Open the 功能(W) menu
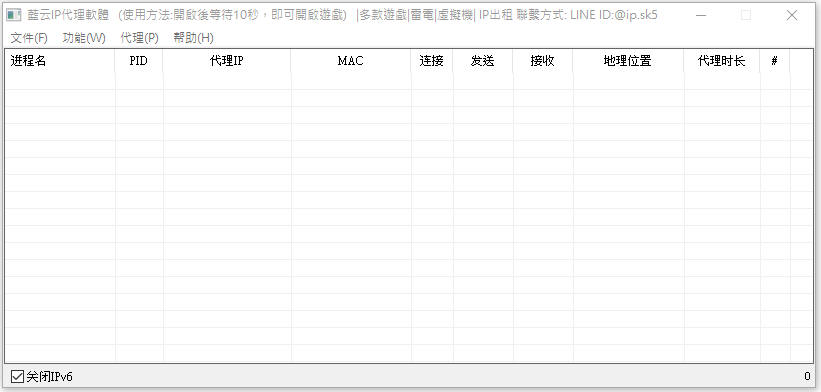Viewport: 821px width, 392px height. click(84, 38)
